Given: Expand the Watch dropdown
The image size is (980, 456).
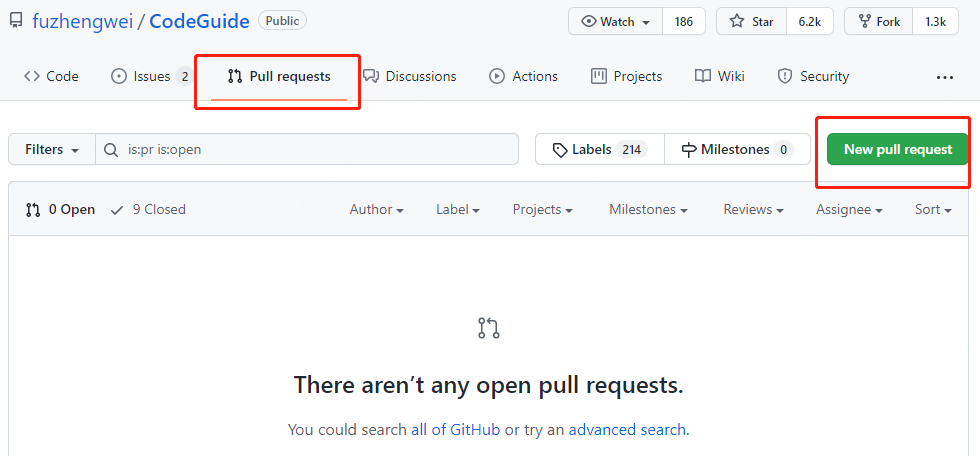Looking at the screenshot, I should (616, 22).
